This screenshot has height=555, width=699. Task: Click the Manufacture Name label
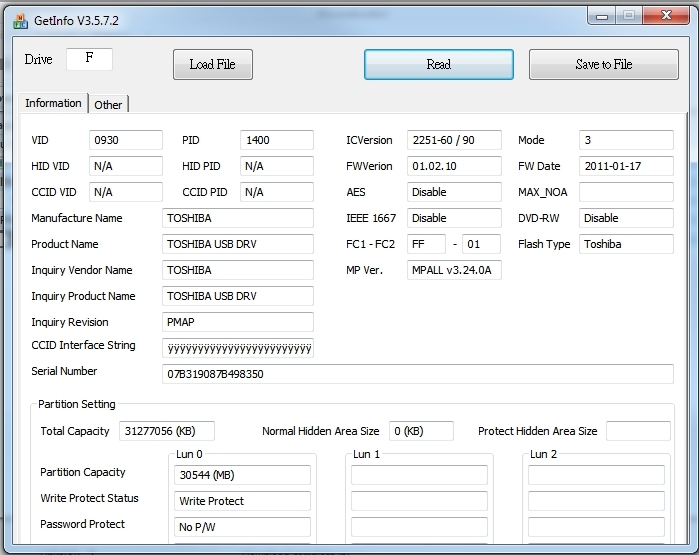pos(77,218)
